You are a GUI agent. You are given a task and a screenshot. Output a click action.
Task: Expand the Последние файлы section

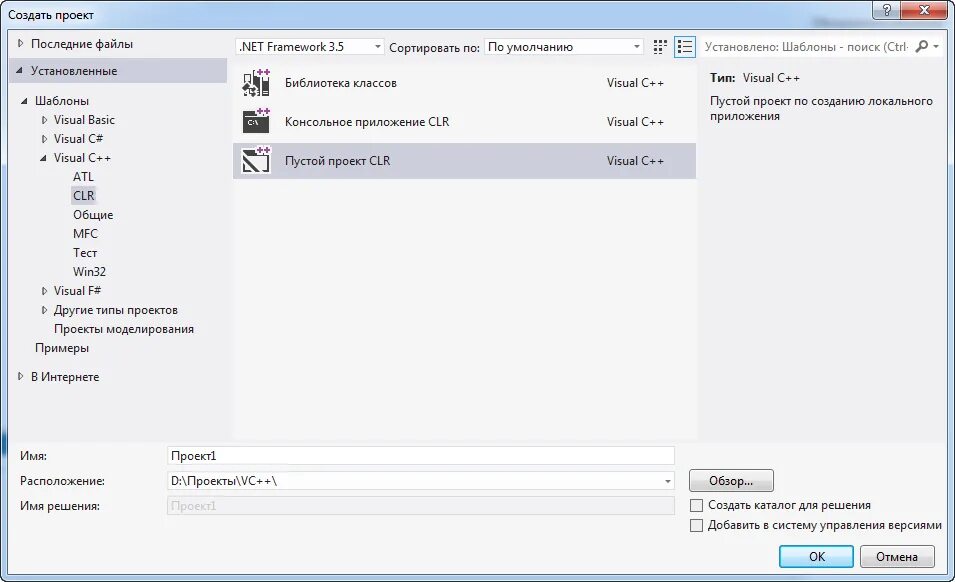click(x=20, y=44)
